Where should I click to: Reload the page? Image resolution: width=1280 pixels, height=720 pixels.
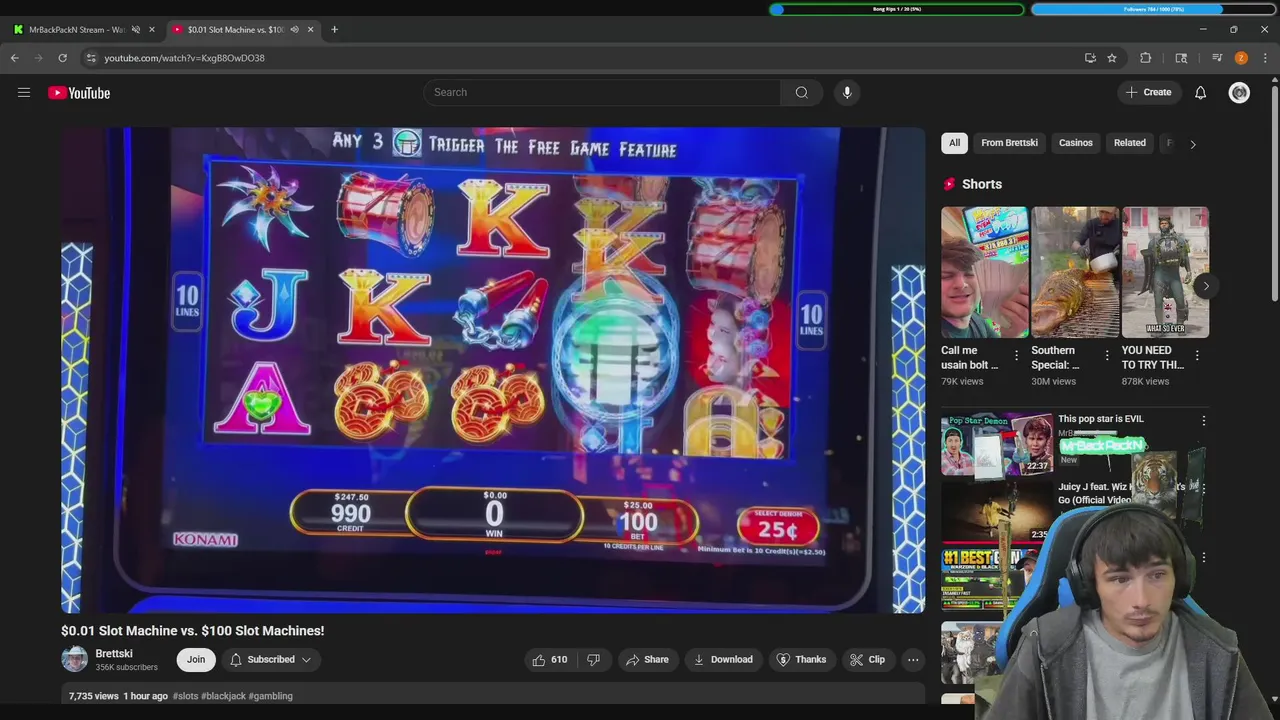coord(62,58)
